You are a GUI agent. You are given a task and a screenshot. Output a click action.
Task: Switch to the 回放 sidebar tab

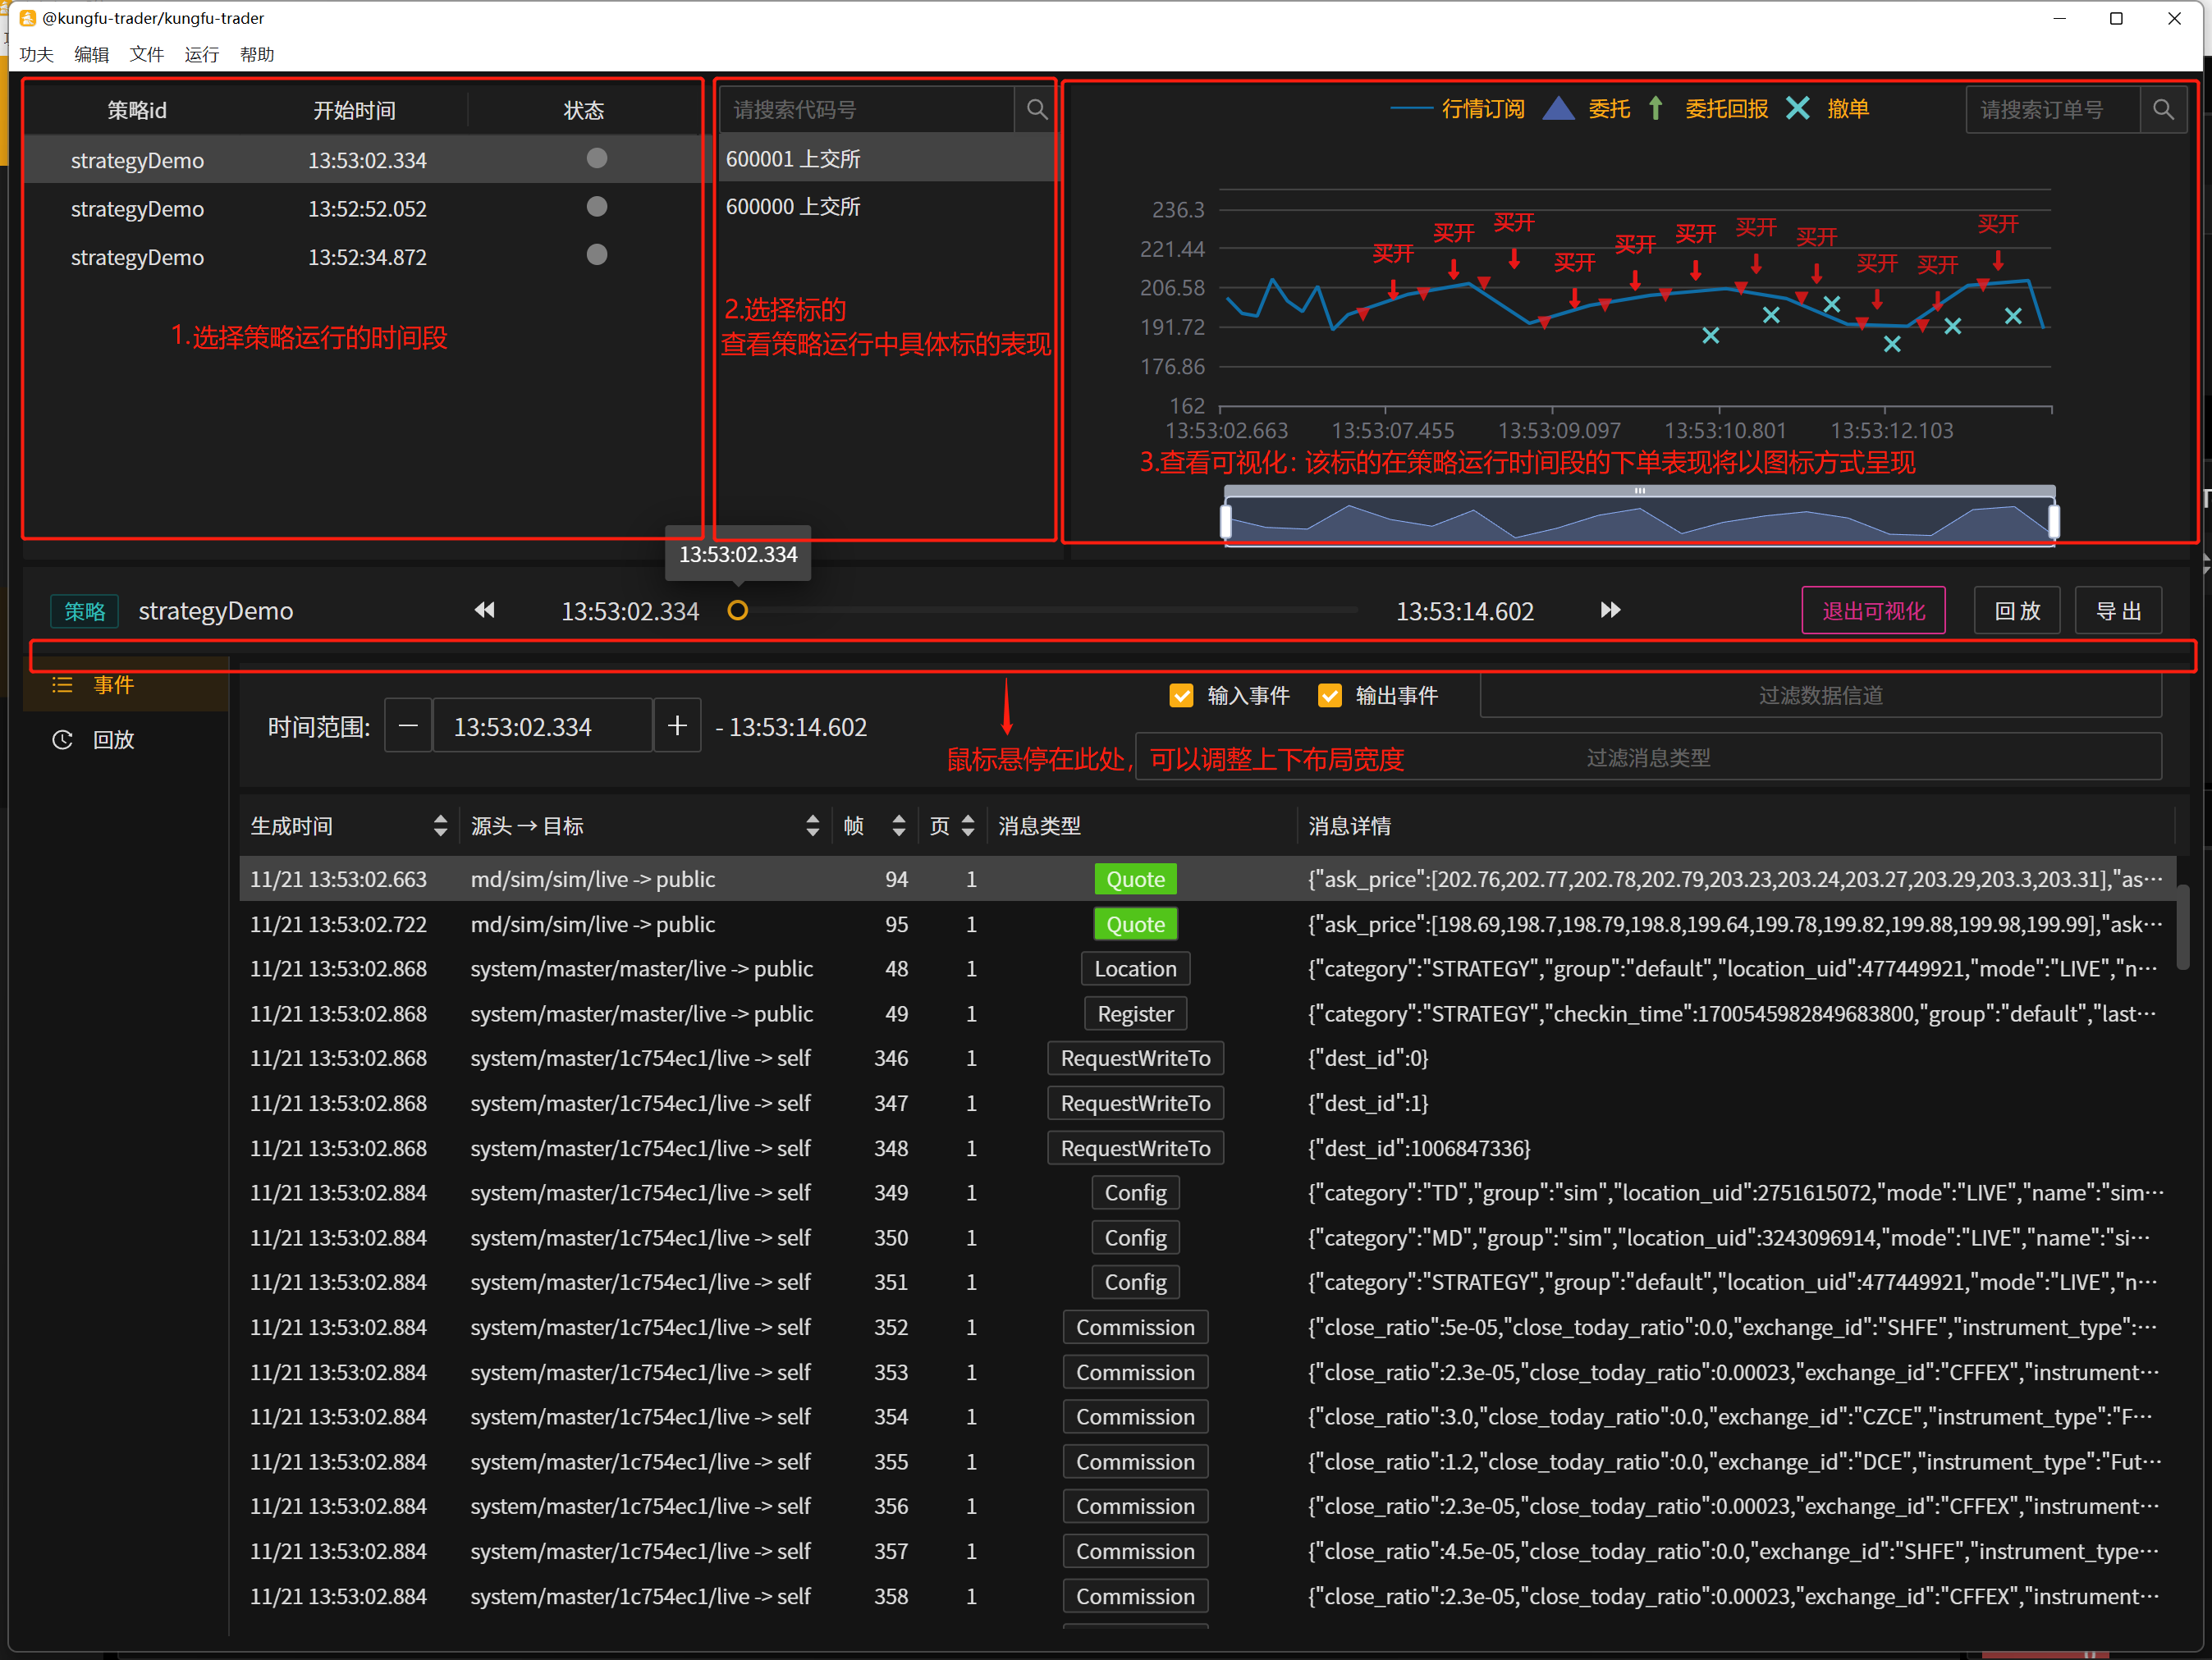click(126, 740)
